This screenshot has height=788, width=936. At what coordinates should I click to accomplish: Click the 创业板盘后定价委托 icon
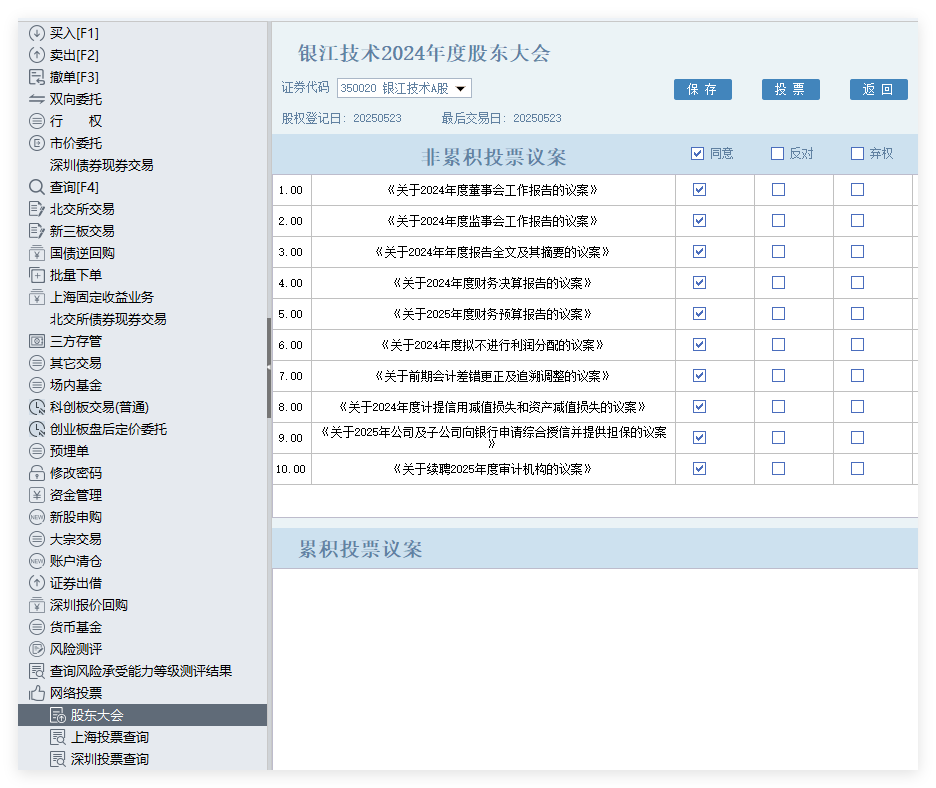click(37, 429)
